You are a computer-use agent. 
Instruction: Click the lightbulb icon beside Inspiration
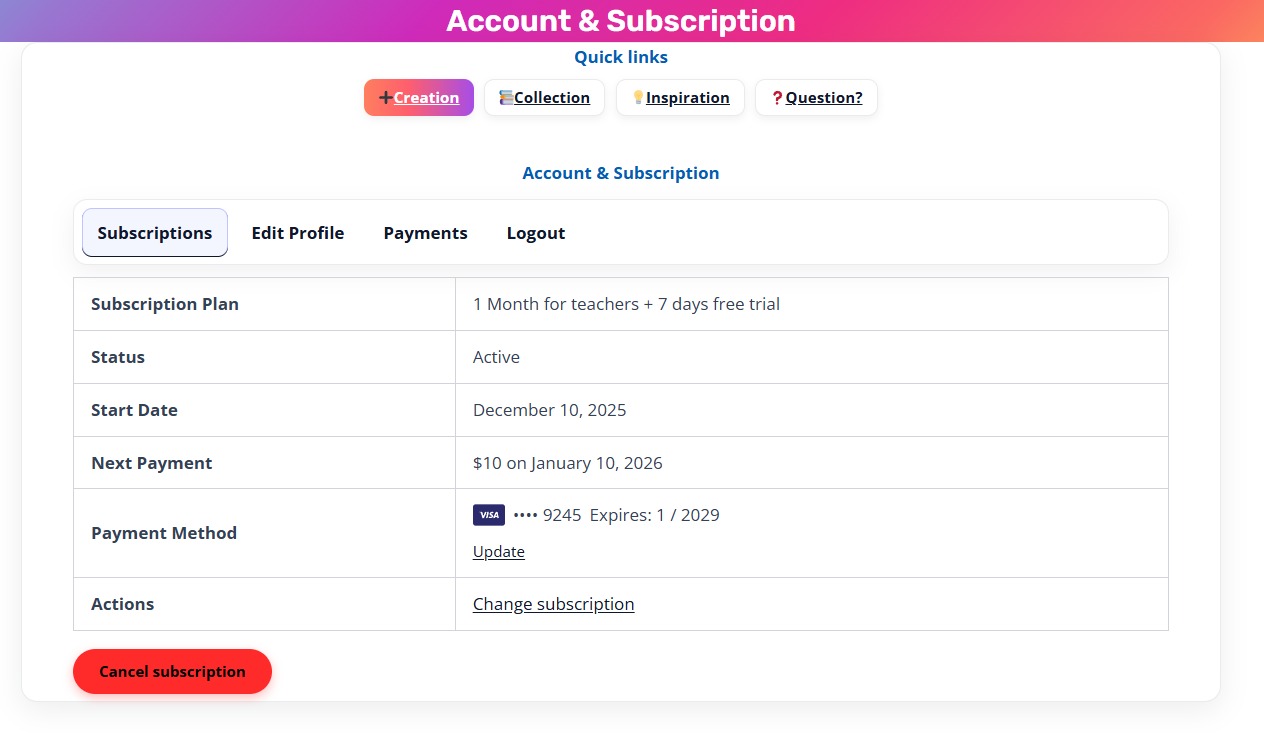[x=638, y=98]
